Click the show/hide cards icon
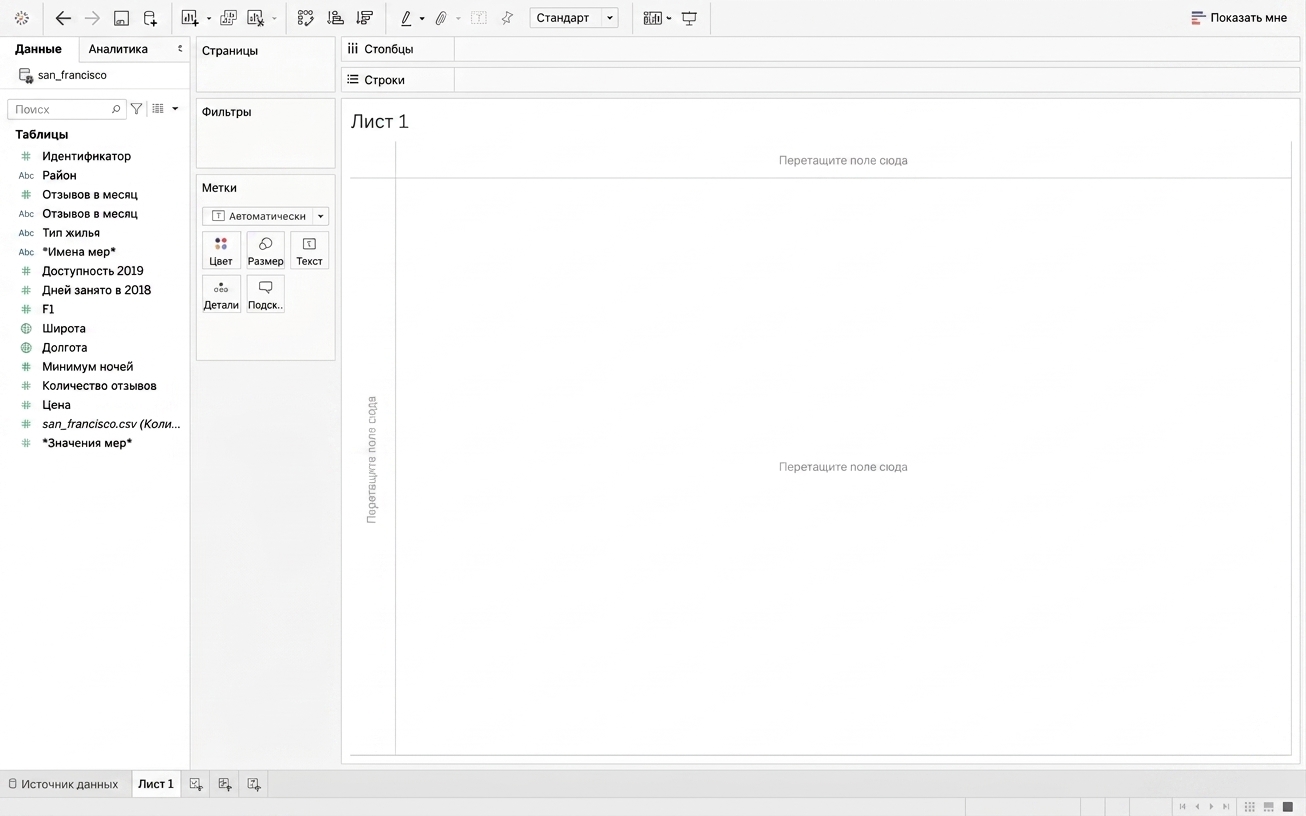This screenshot has width=1306, height=816. pyautogui.click(x=653, y=18)
